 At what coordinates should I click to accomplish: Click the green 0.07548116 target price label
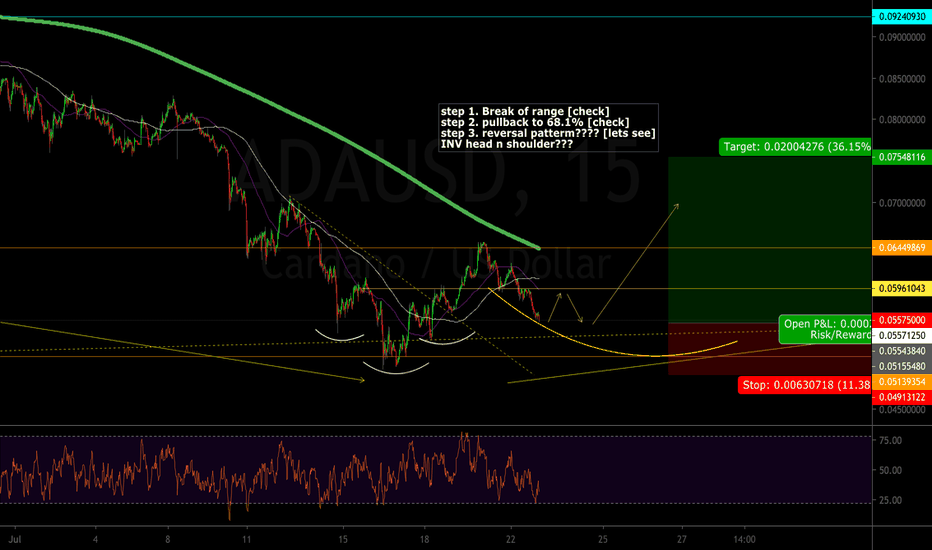(902, 157)
